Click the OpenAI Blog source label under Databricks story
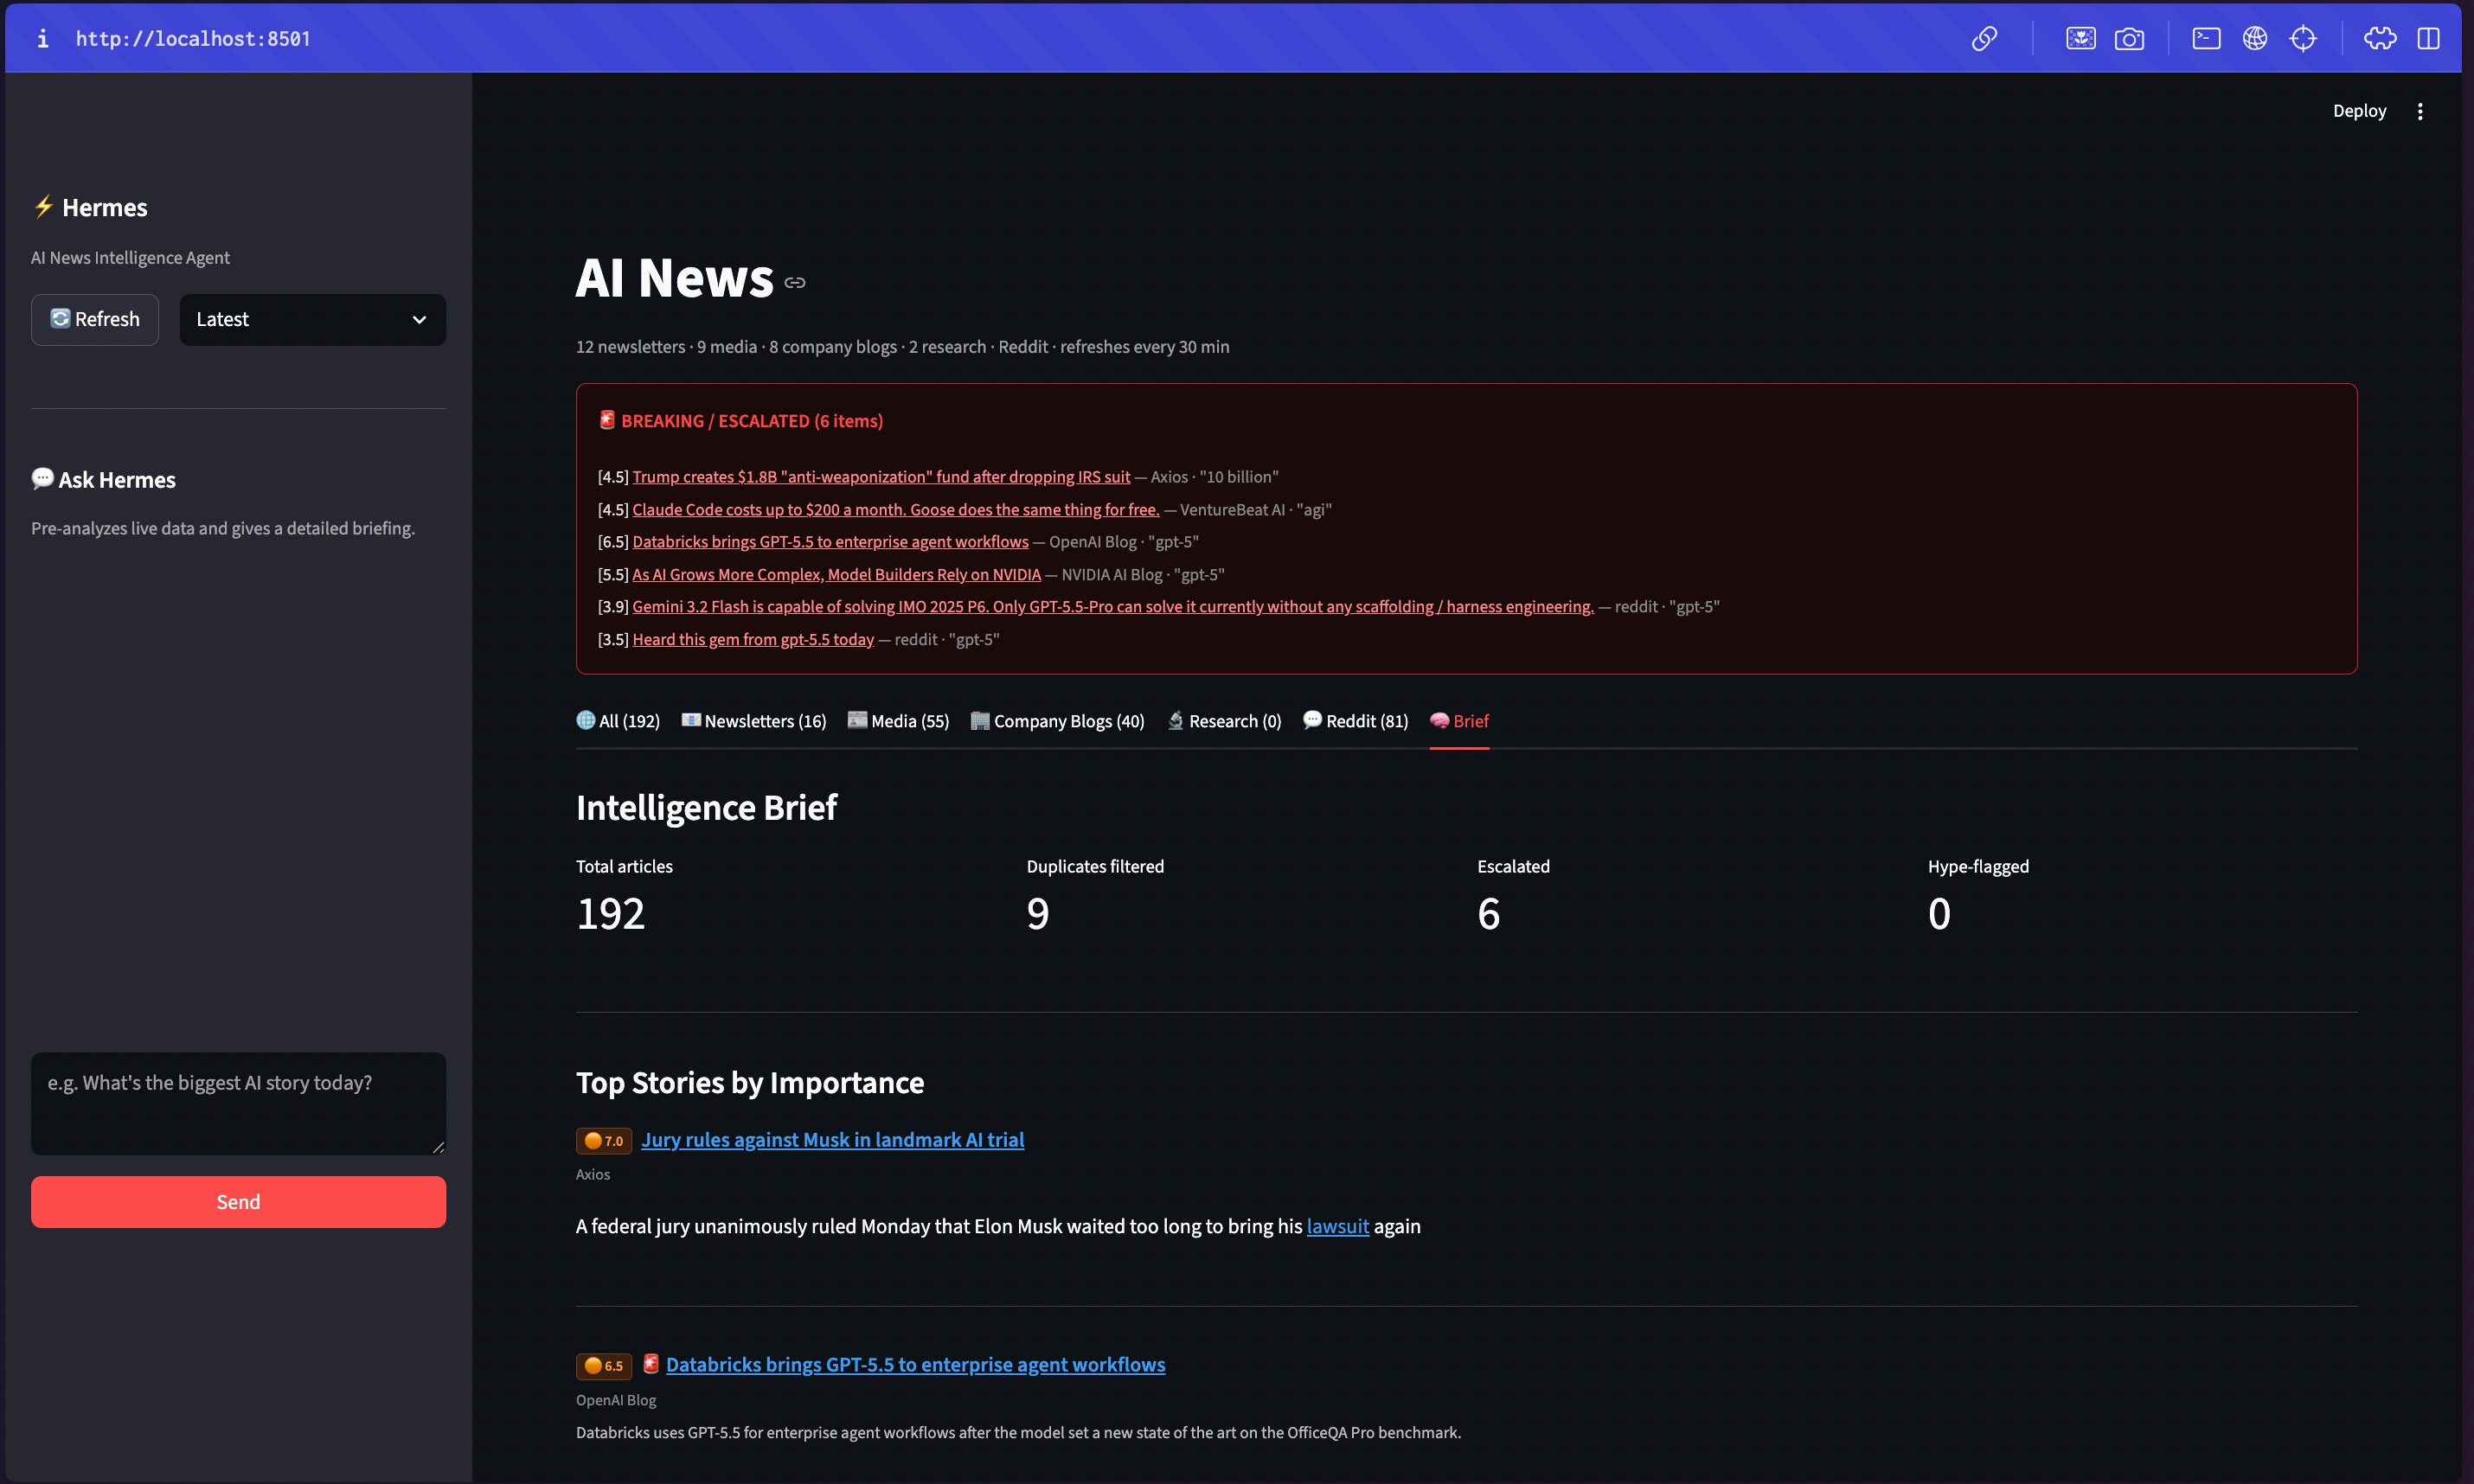Screen dimensions: 2474x1484 616,1401
